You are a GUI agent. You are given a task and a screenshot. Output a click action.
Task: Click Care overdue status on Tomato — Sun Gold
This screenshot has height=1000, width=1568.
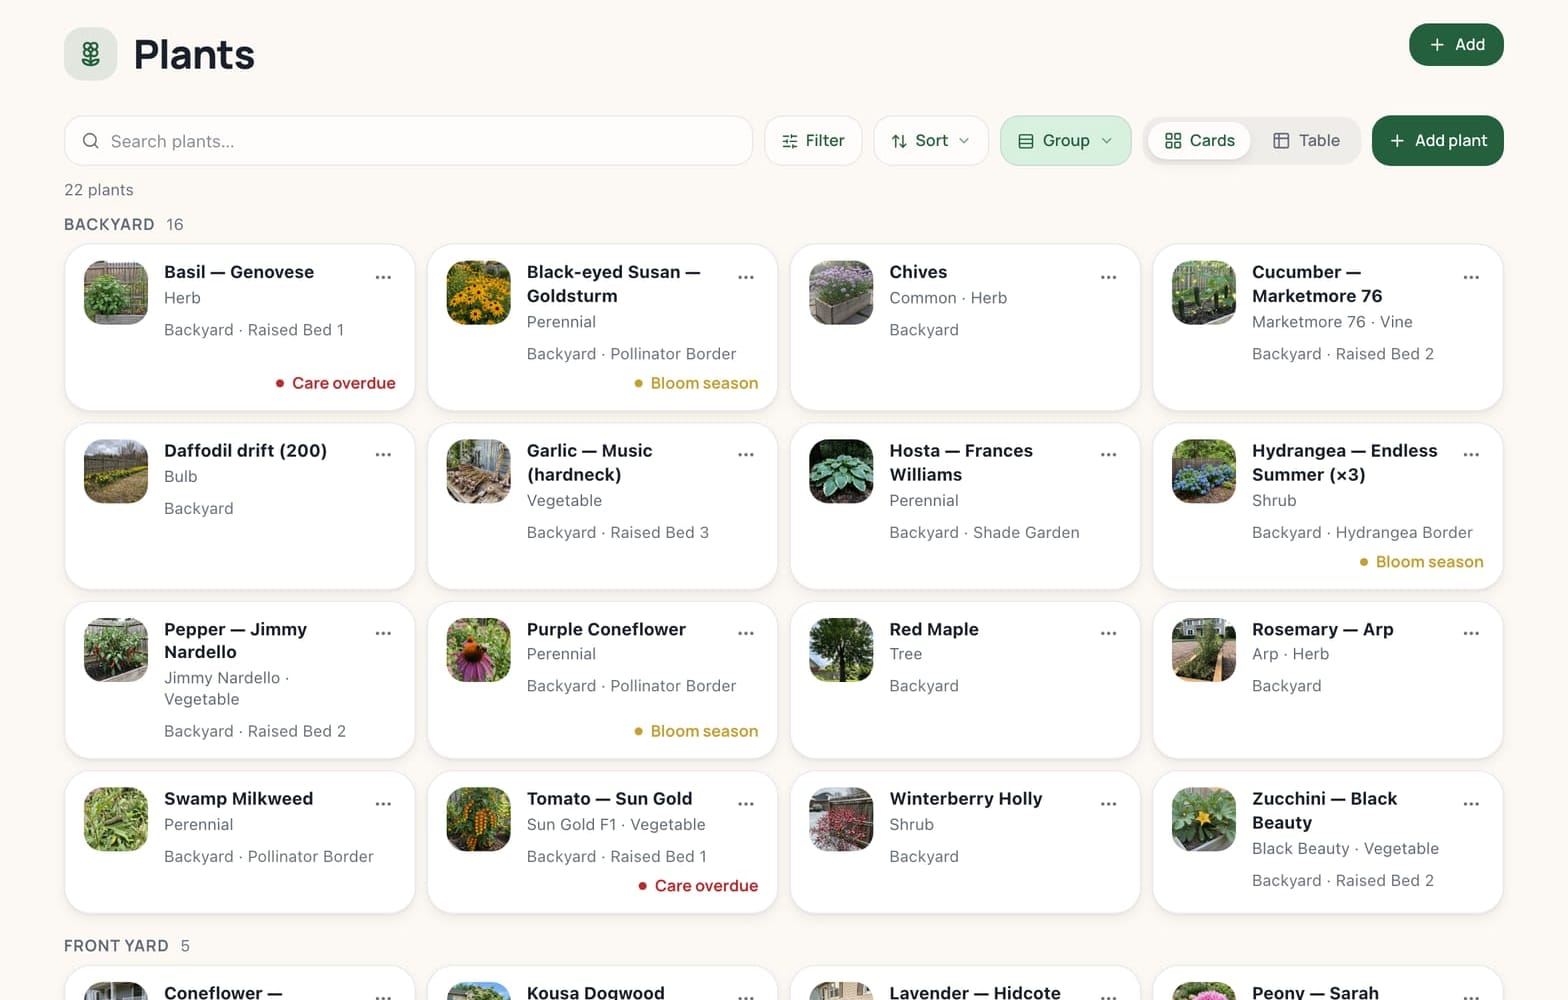point(698,886)
